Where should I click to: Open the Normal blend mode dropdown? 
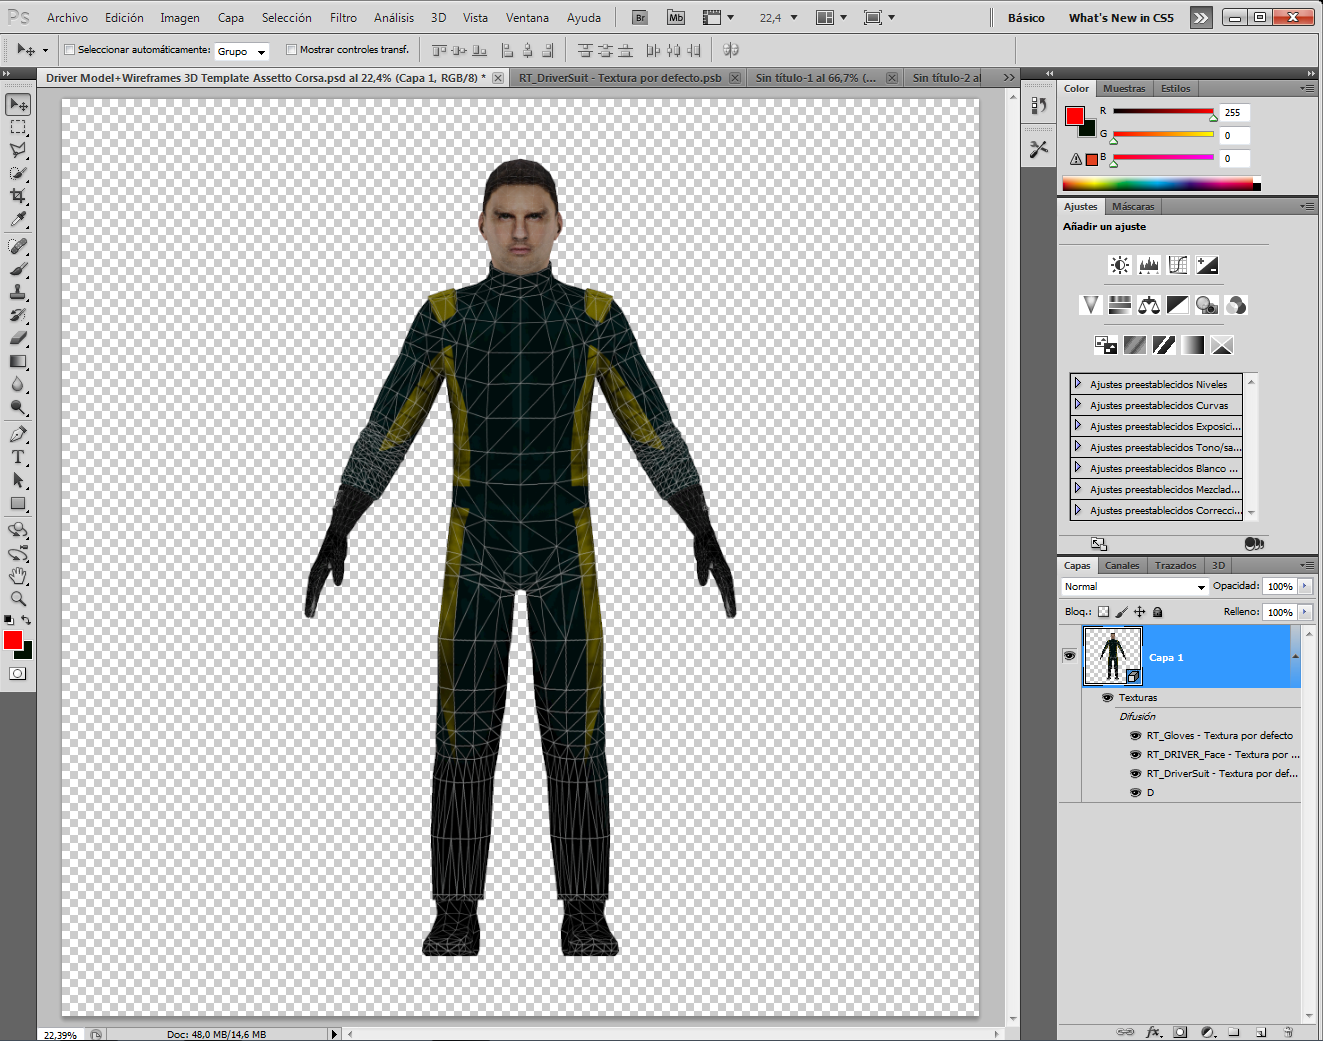tap(1135, 587)
